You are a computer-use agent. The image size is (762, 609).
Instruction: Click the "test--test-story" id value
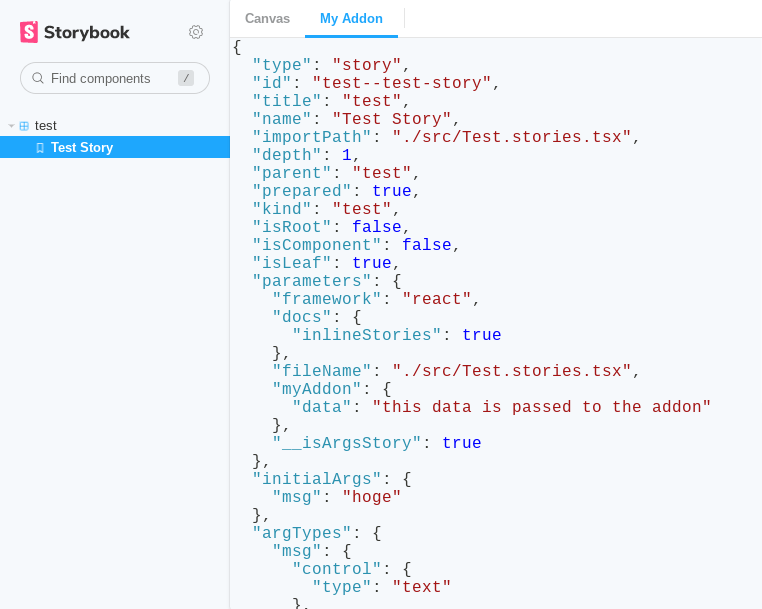(x=401, y=83)
